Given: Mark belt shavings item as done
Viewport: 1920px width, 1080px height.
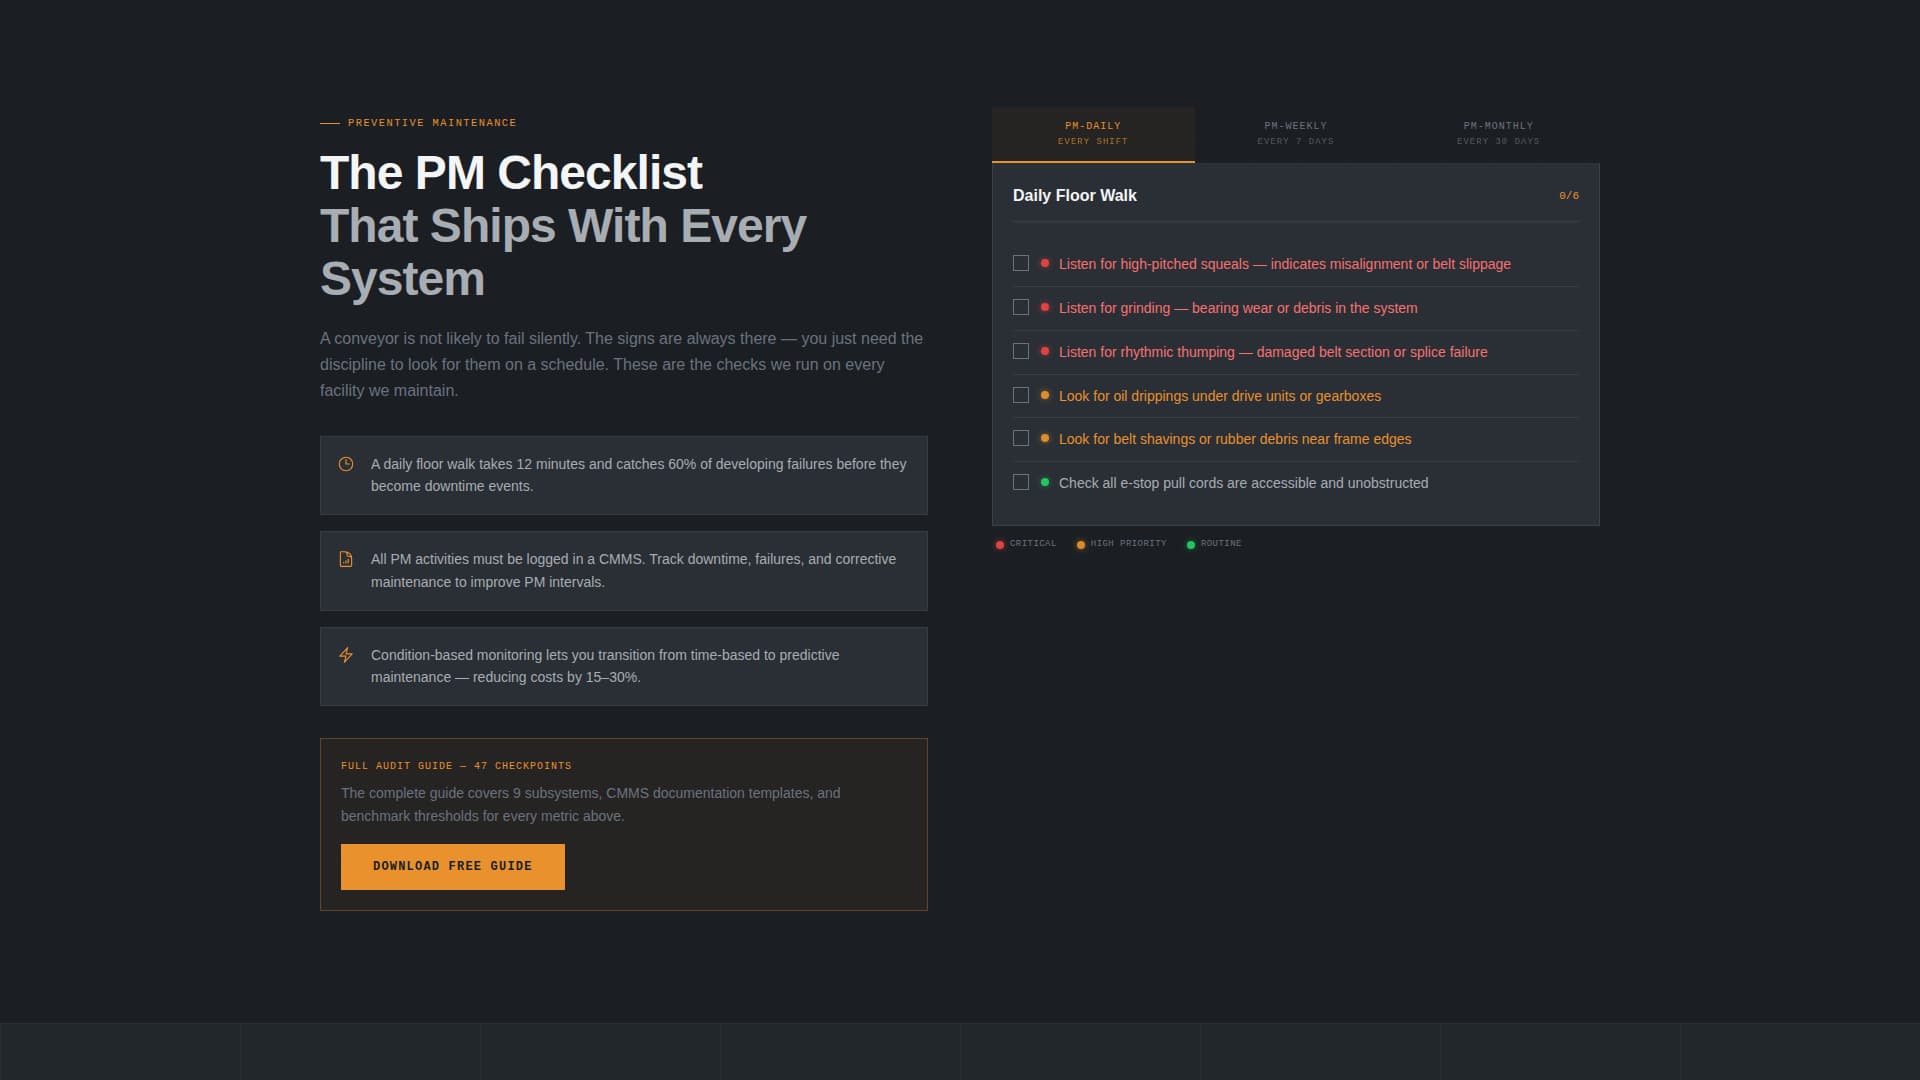Looking at the screenshot, I should pyautogui.click(x=1021, y=438).
